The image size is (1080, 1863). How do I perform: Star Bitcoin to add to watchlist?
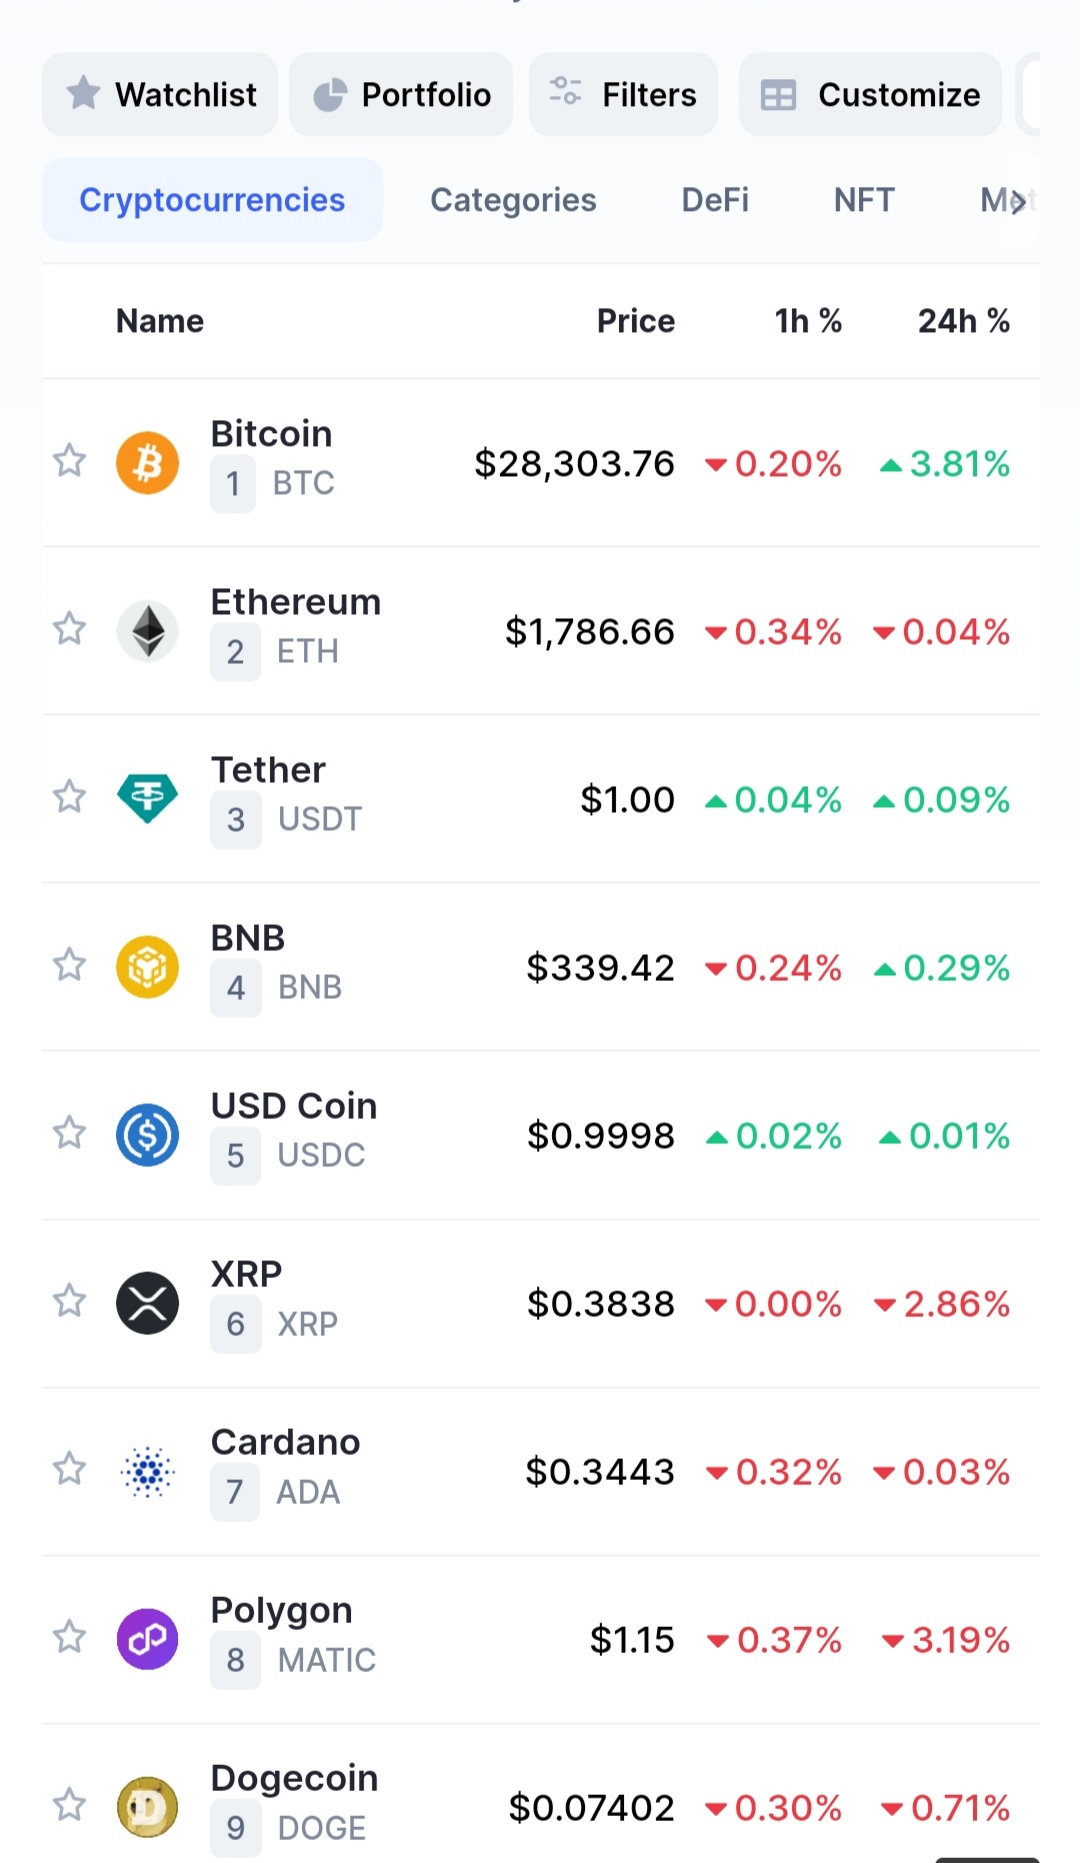point(69,461)
